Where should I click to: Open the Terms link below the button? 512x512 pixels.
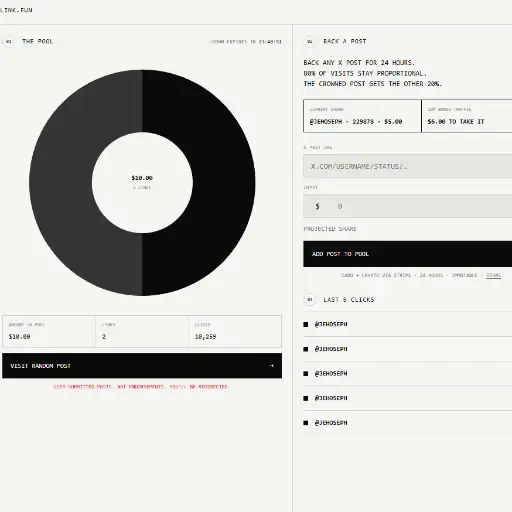494,275
